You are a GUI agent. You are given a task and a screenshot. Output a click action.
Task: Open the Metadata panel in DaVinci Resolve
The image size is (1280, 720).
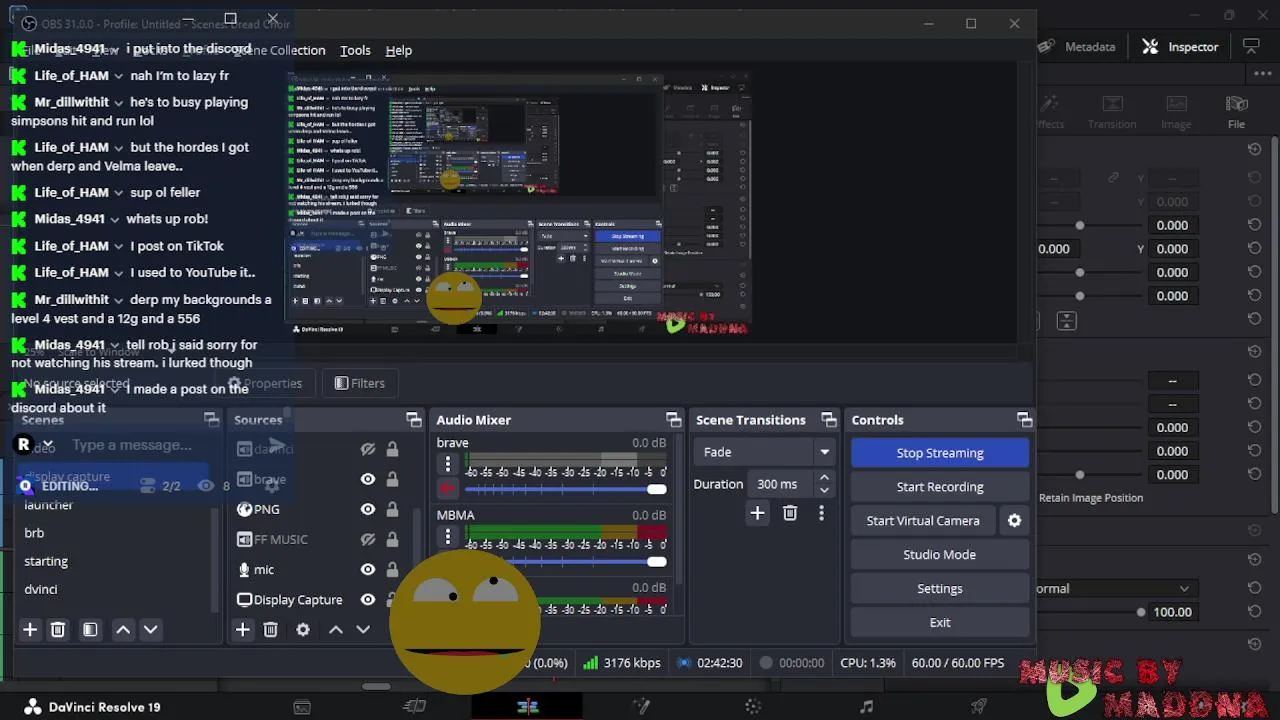1077,47
